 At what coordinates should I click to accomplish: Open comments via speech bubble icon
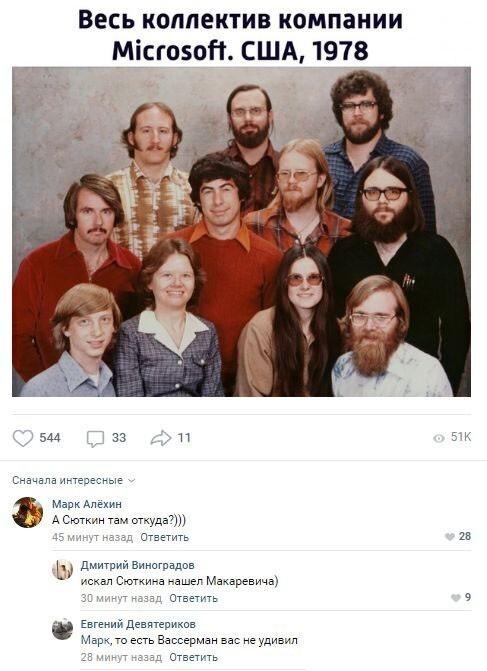coord(95,439)
